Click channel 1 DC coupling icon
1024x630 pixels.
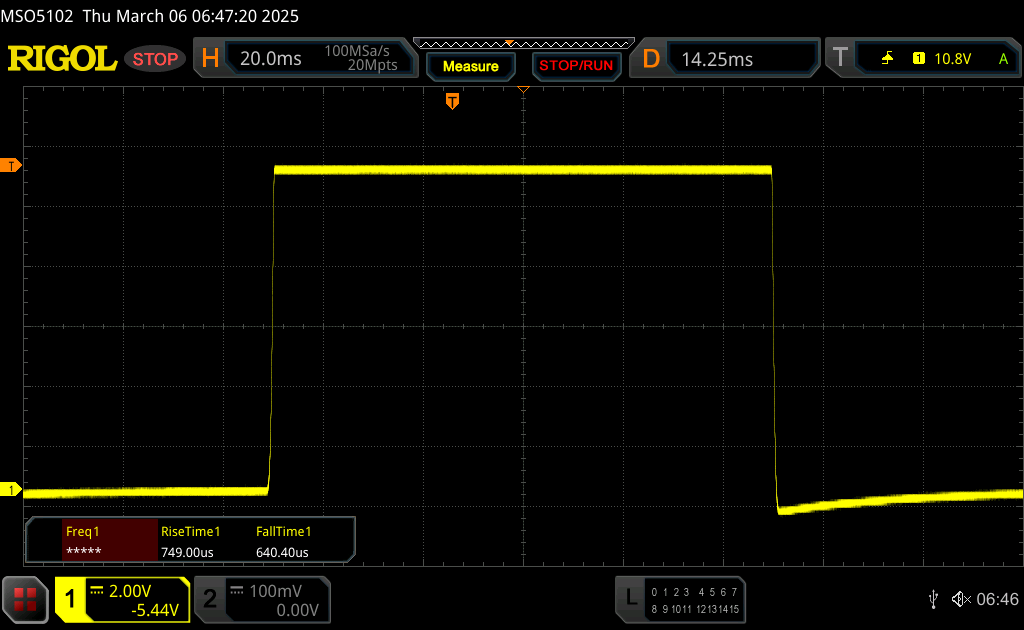[97, 591]
